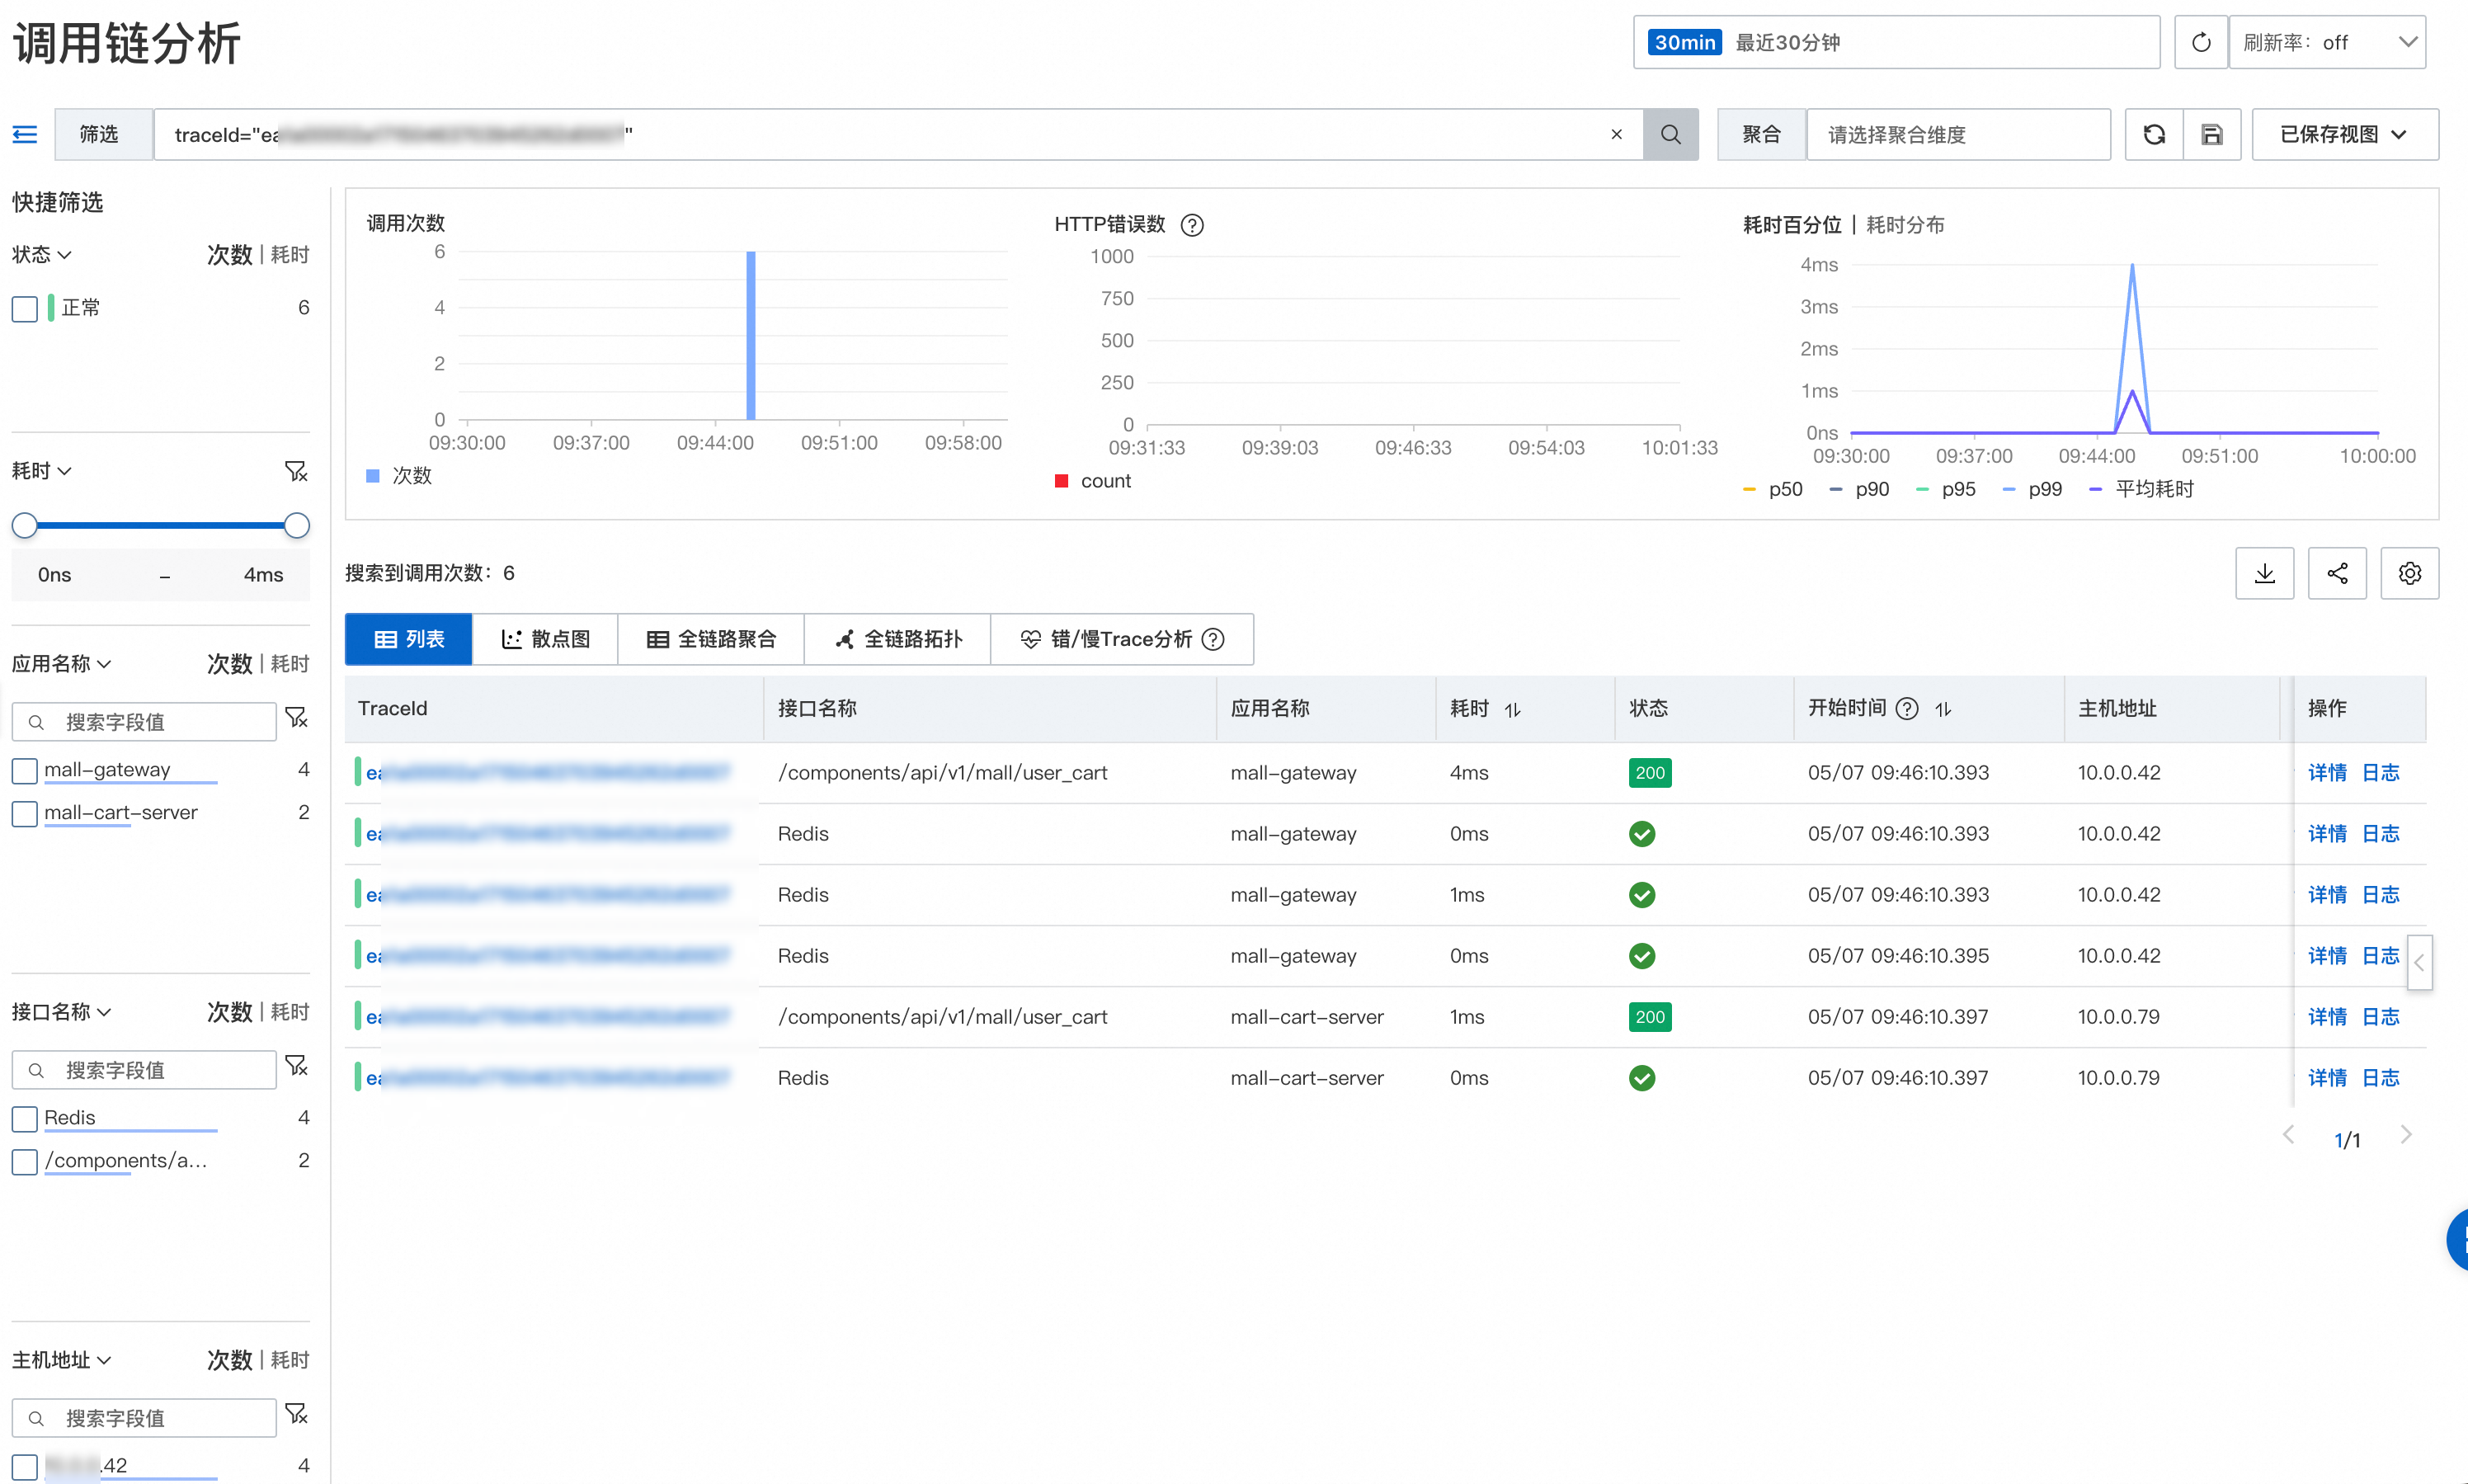Open the refresh rate dropdown
Viewport: 2468px width, 1484px height.
click(2328, 42)
